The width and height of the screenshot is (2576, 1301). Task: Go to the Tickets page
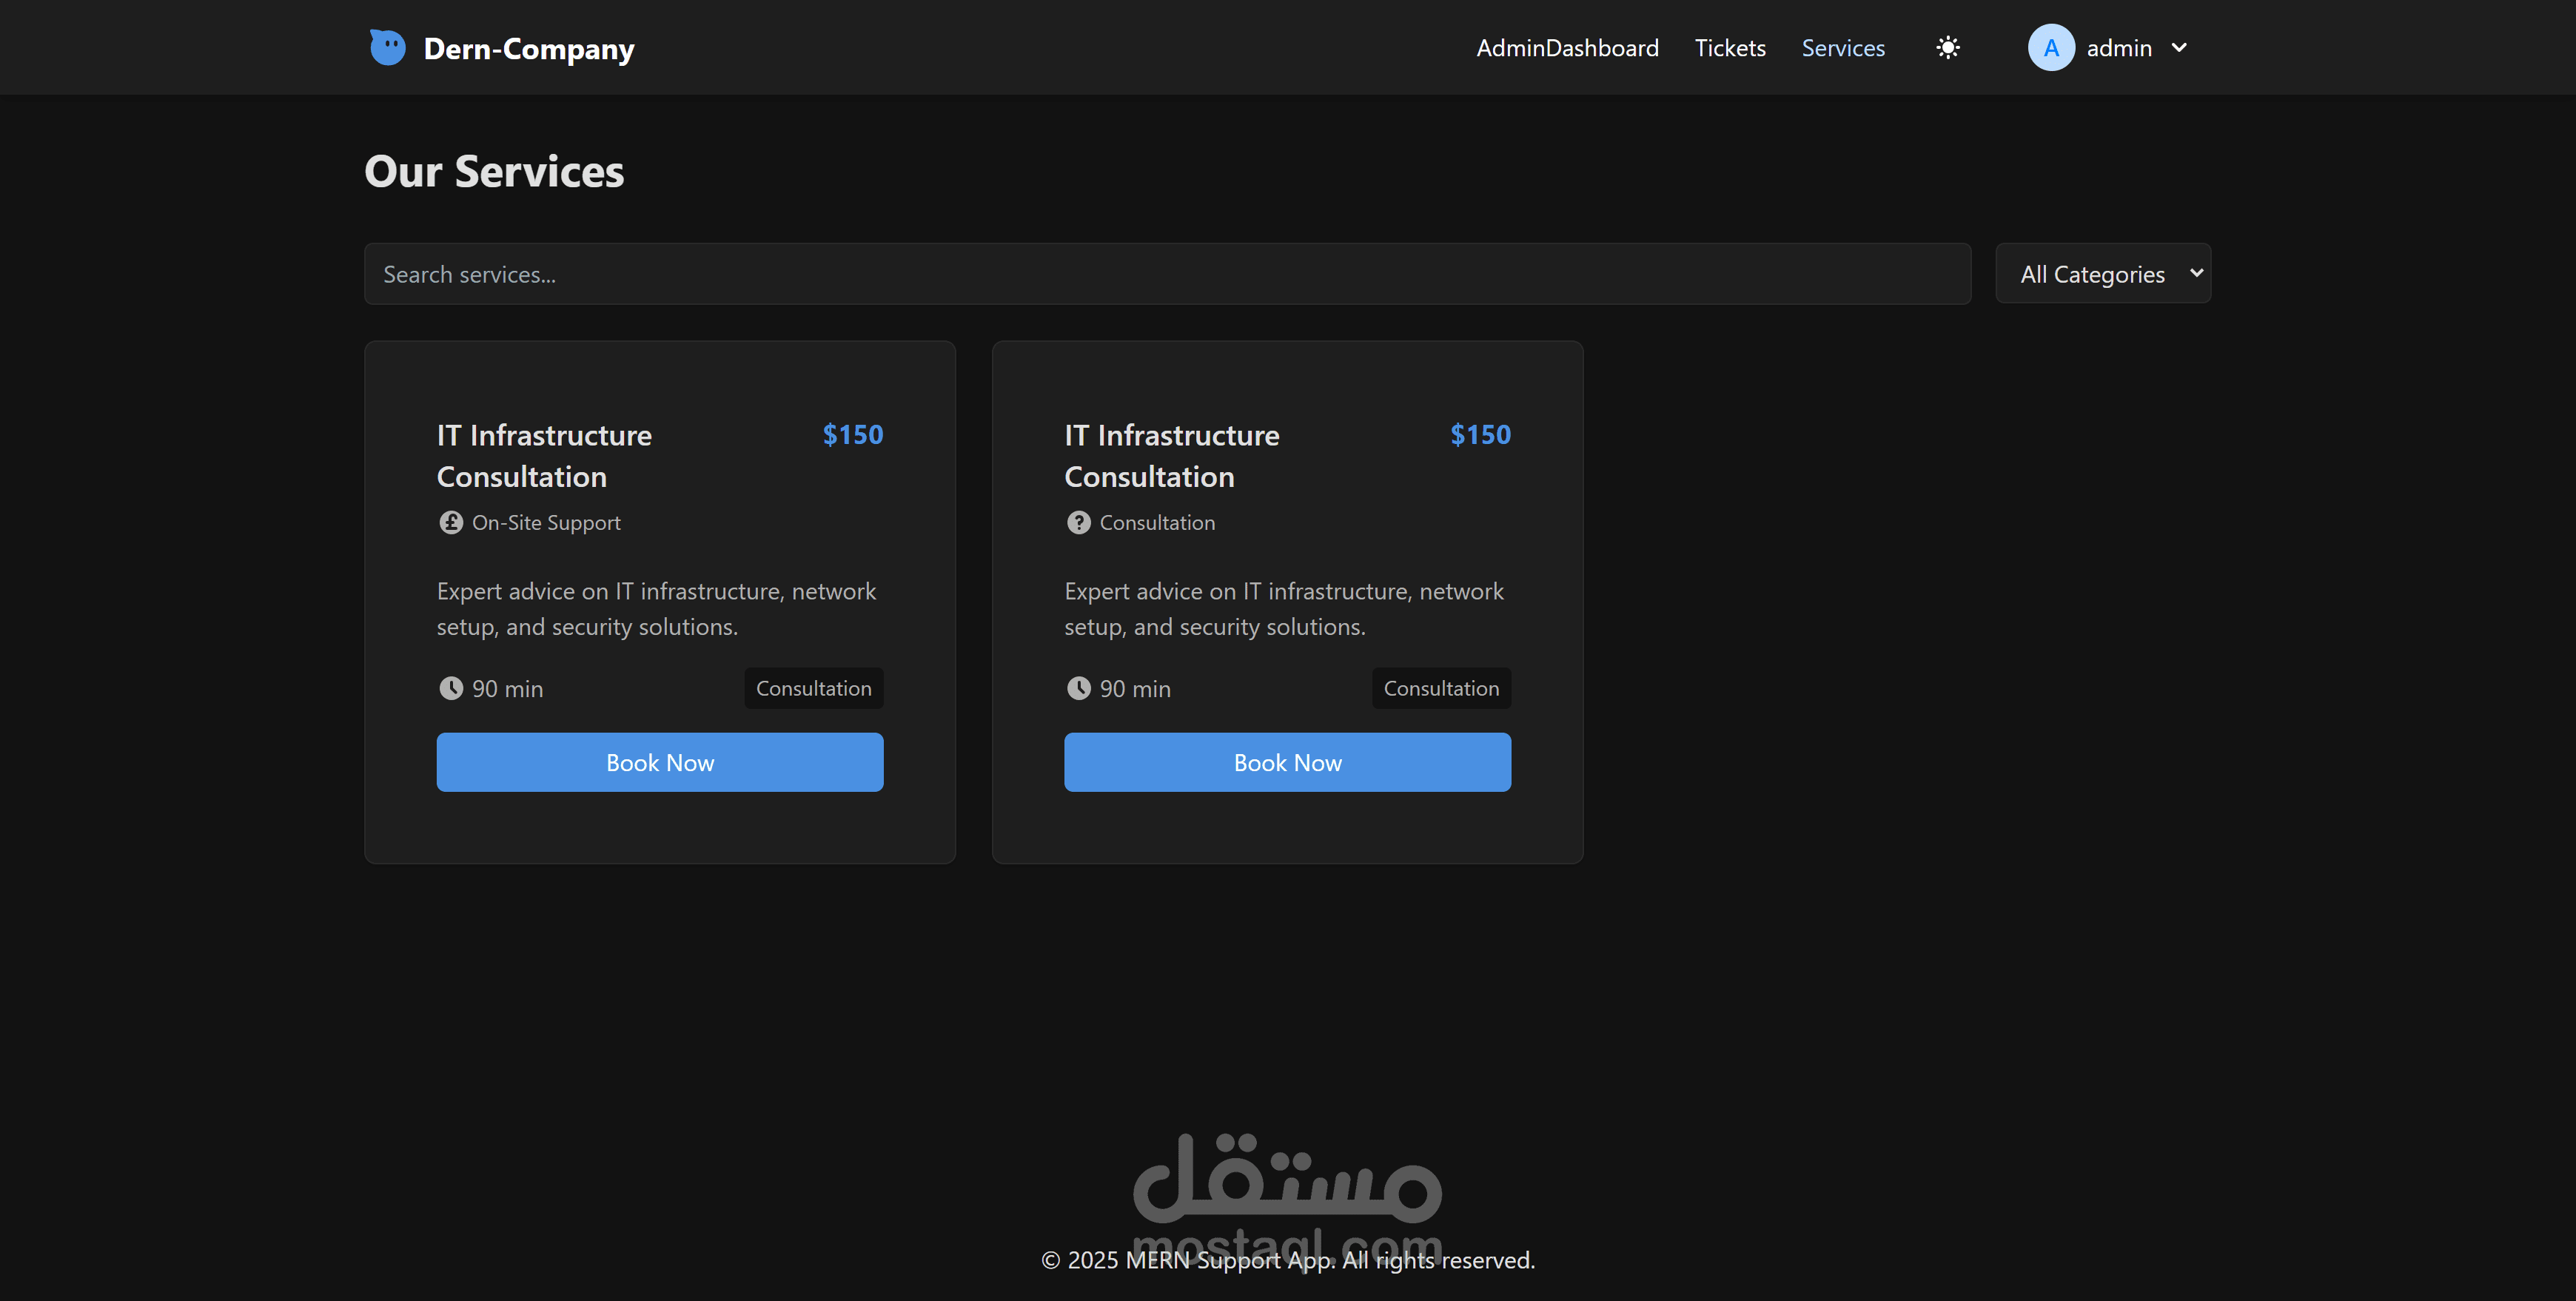click(1729, 48)
